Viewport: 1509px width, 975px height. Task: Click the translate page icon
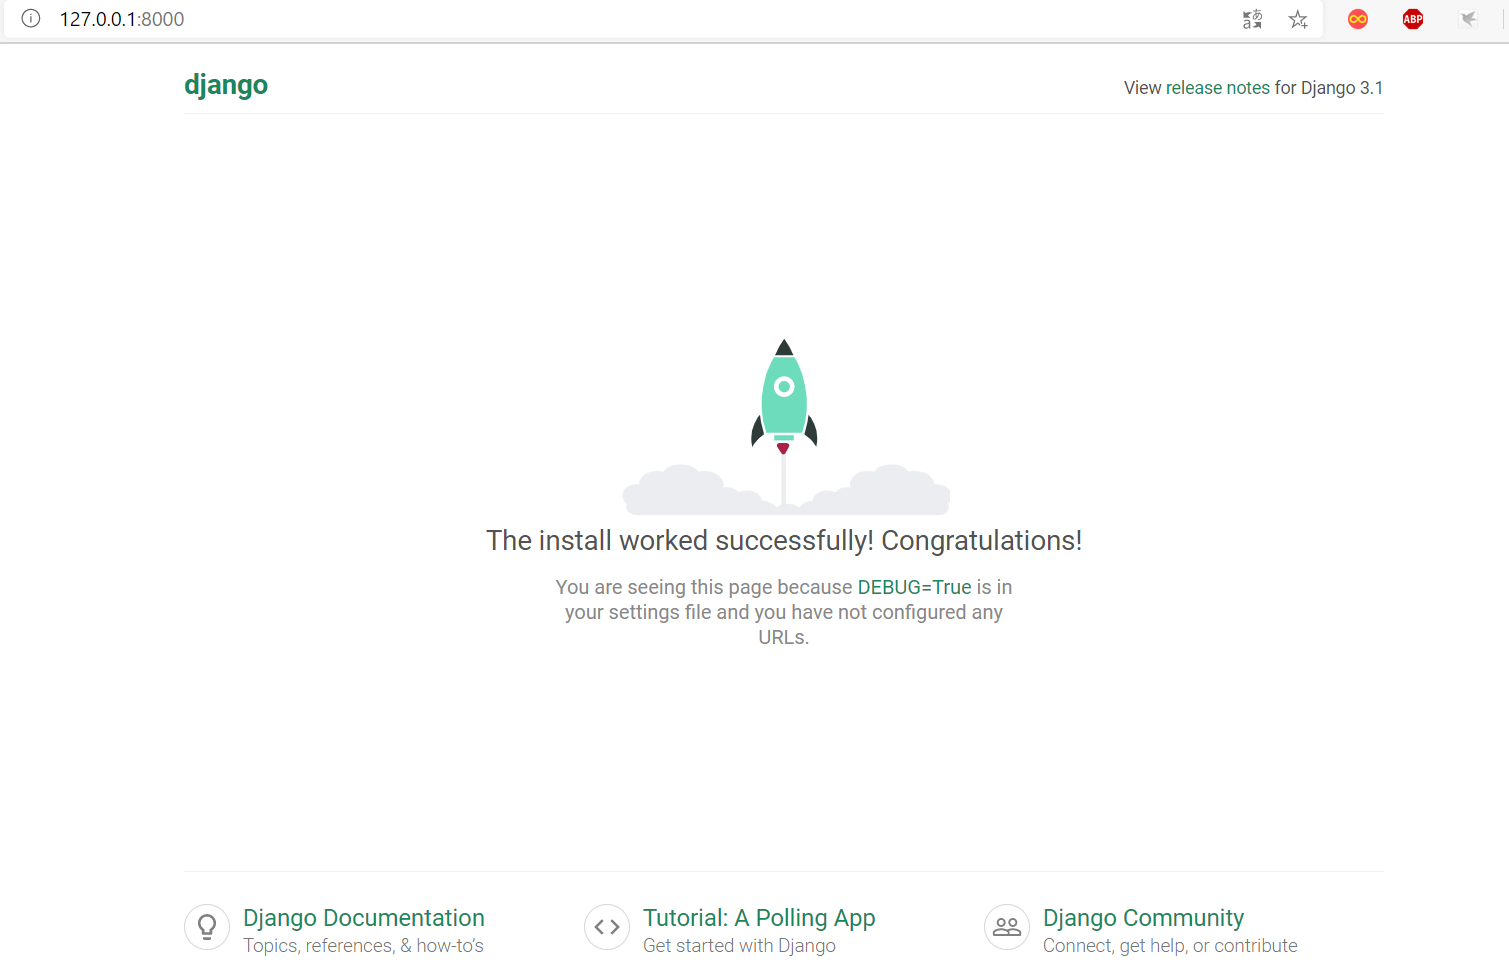[1252, 19]
